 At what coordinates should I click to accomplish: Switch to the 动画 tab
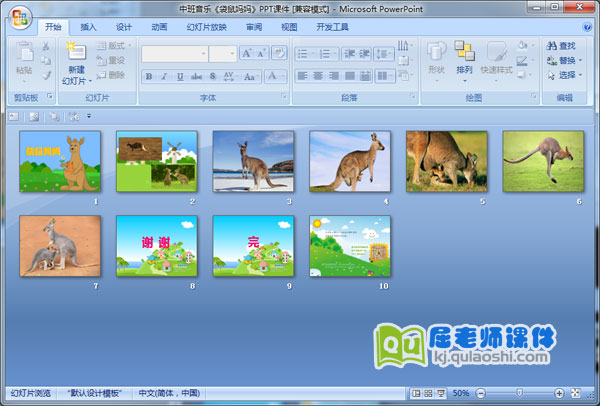(159, 27)
